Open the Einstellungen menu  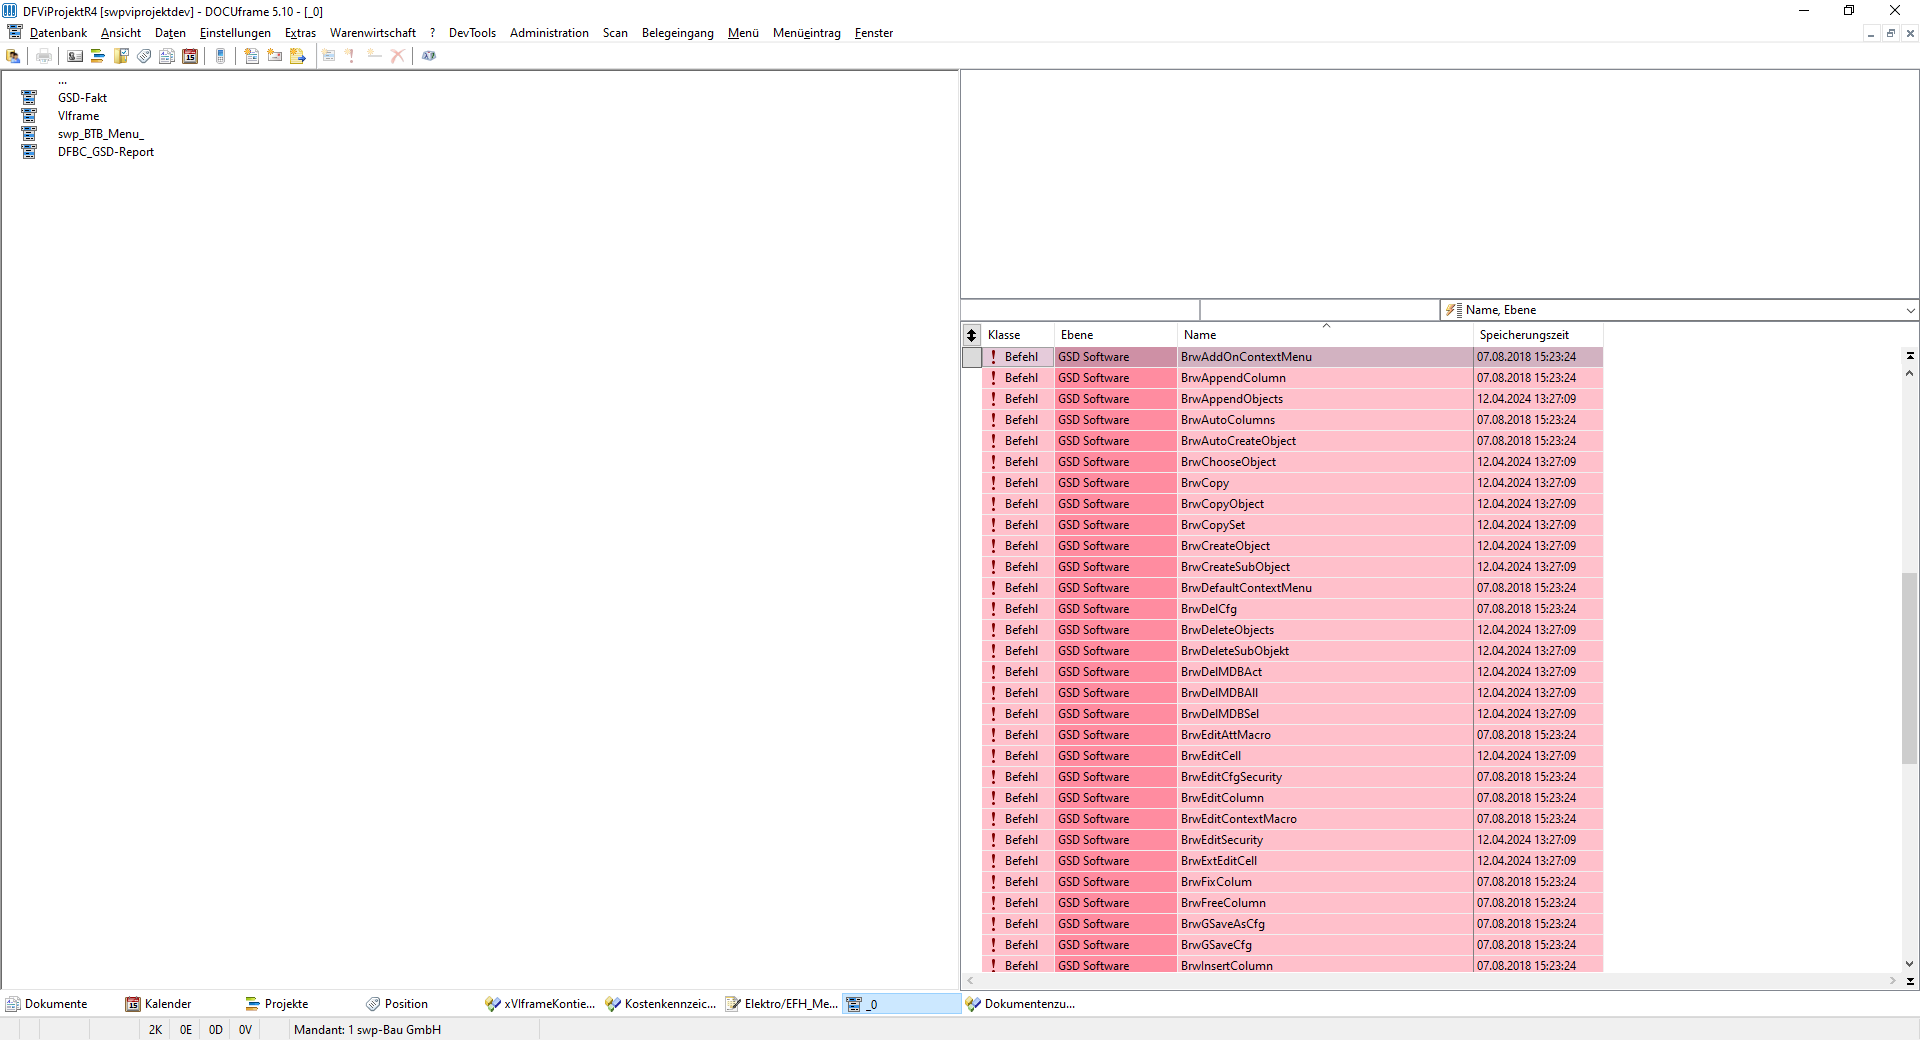(235, 33)
